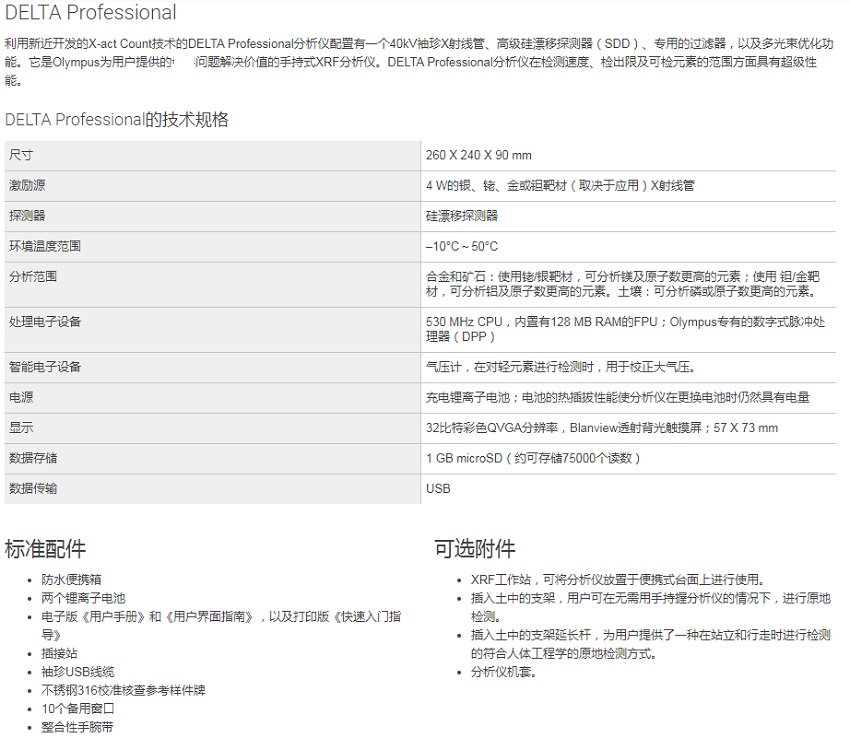Click the 处理电子设备 row label
Screen dimensions: 850x738
pyautogui.click(x=45, y=321)
